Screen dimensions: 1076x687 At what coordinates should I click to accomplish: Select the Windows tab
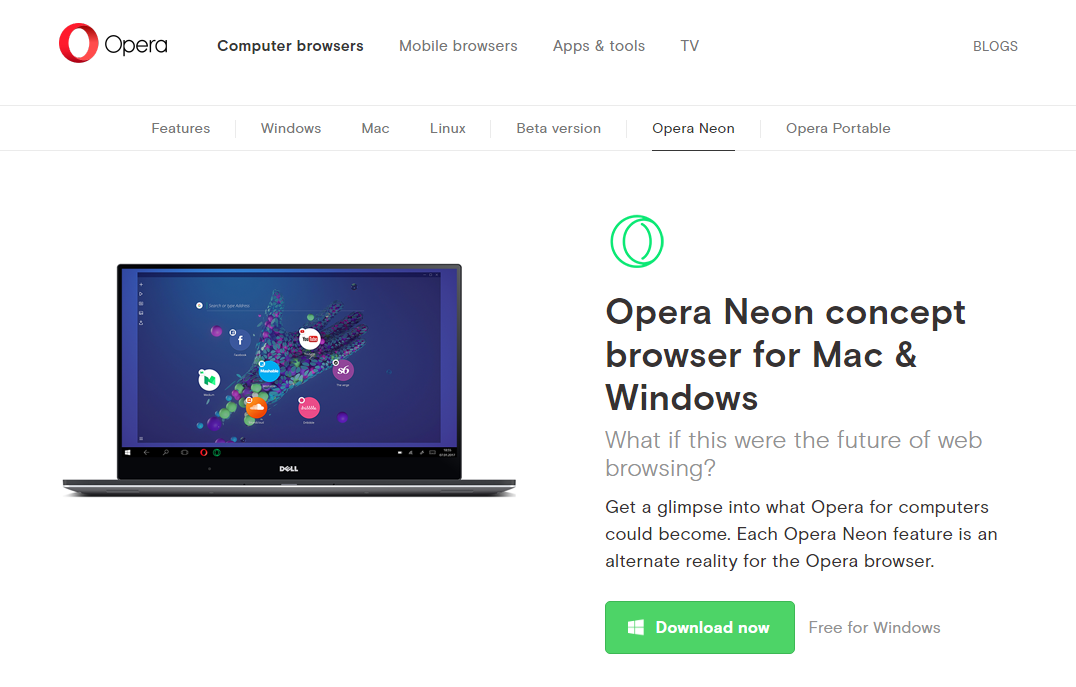click(x=291, y=128)
